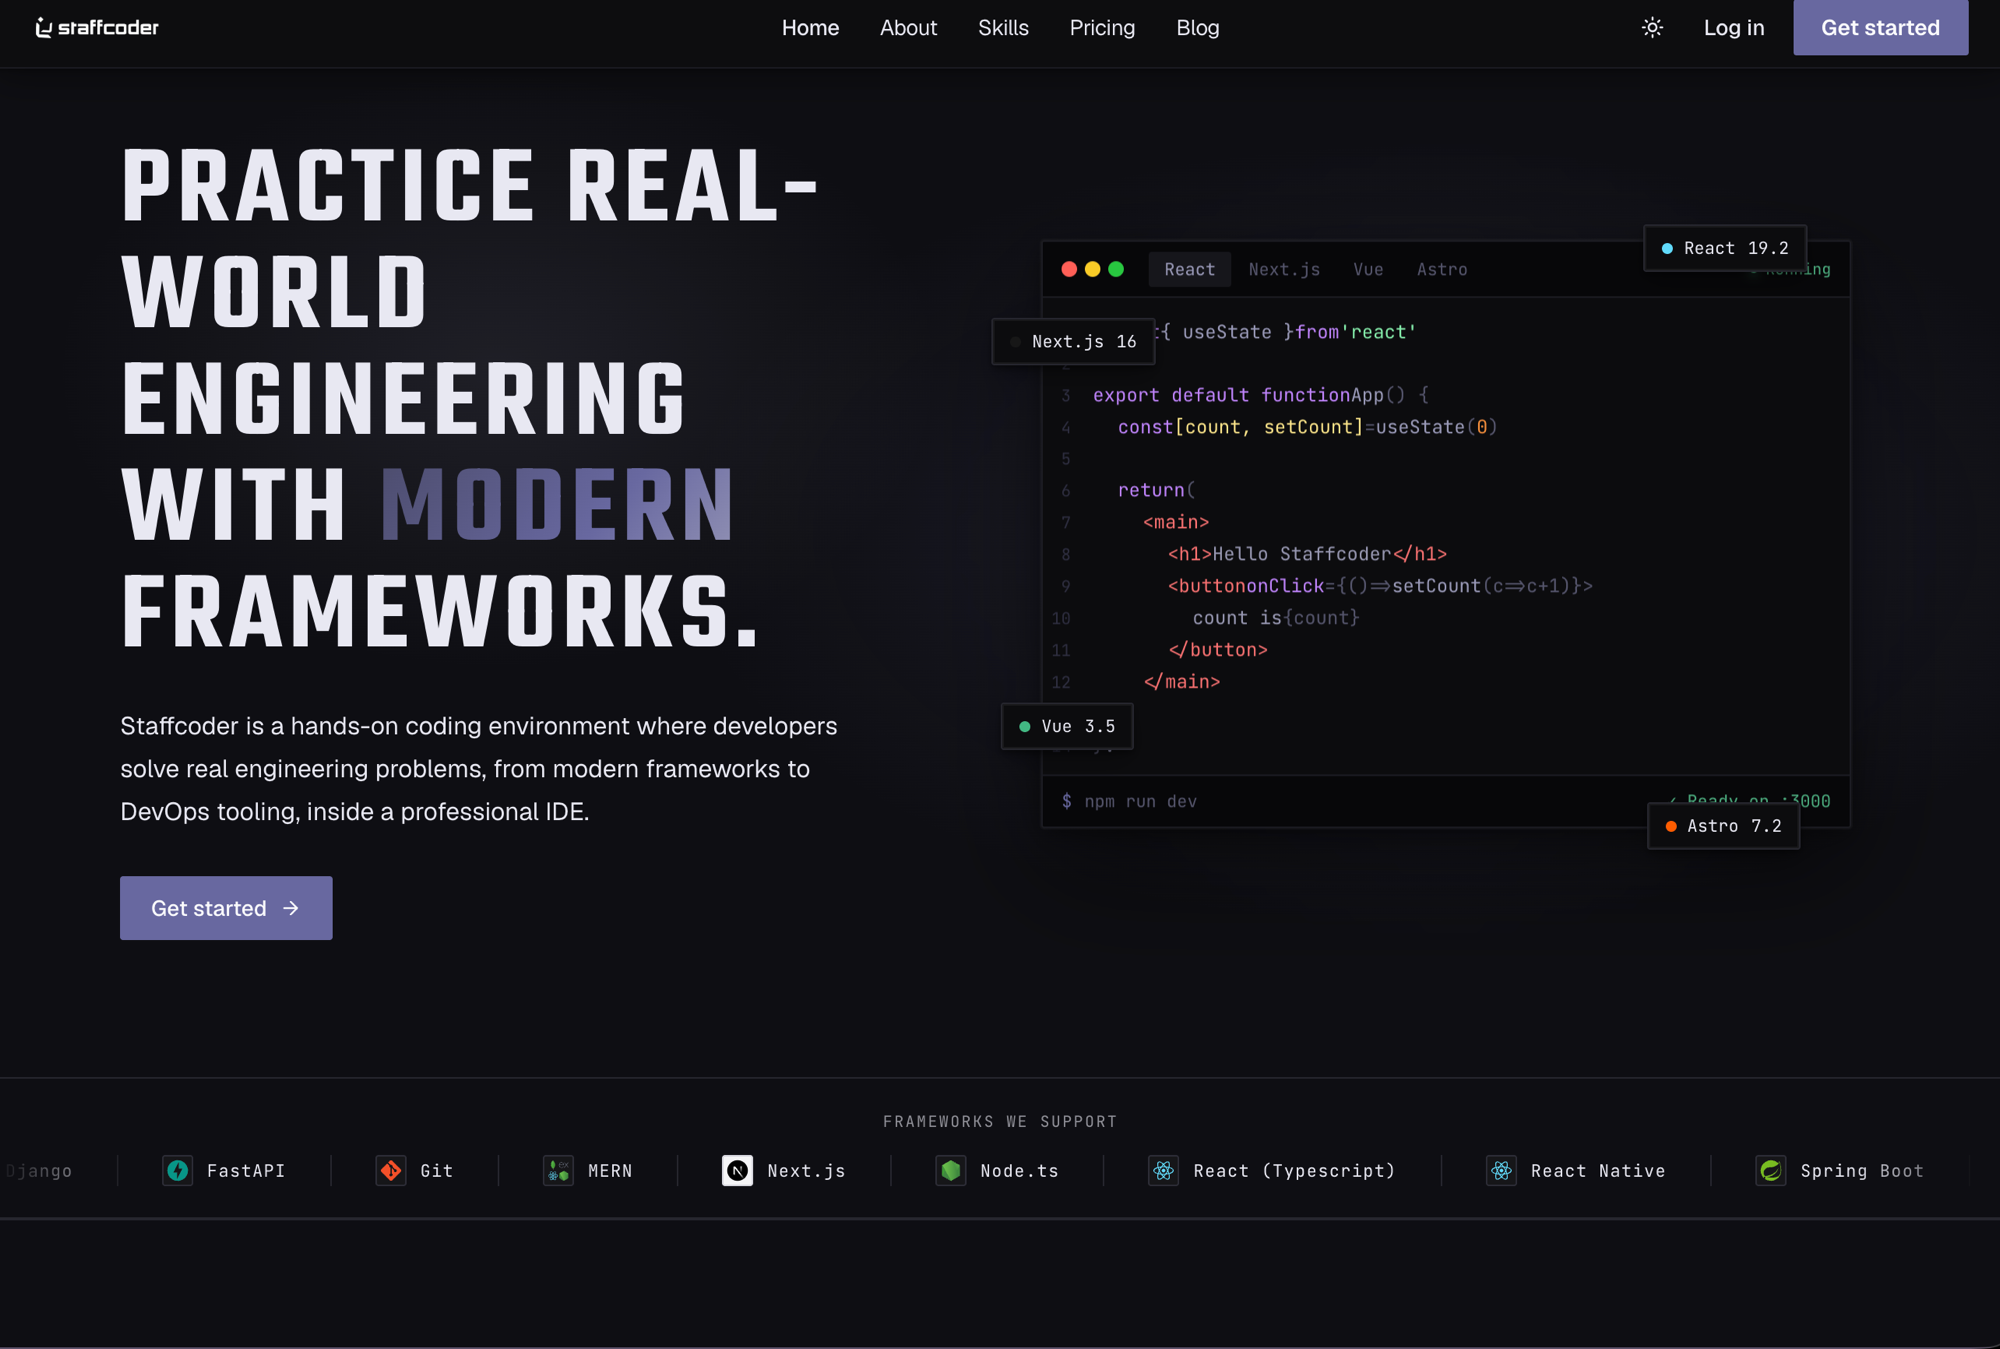This screenshot has width=2000, height=1349.
Task: Toggle the light/dark theme sun icon
Action: point(1652,28)
